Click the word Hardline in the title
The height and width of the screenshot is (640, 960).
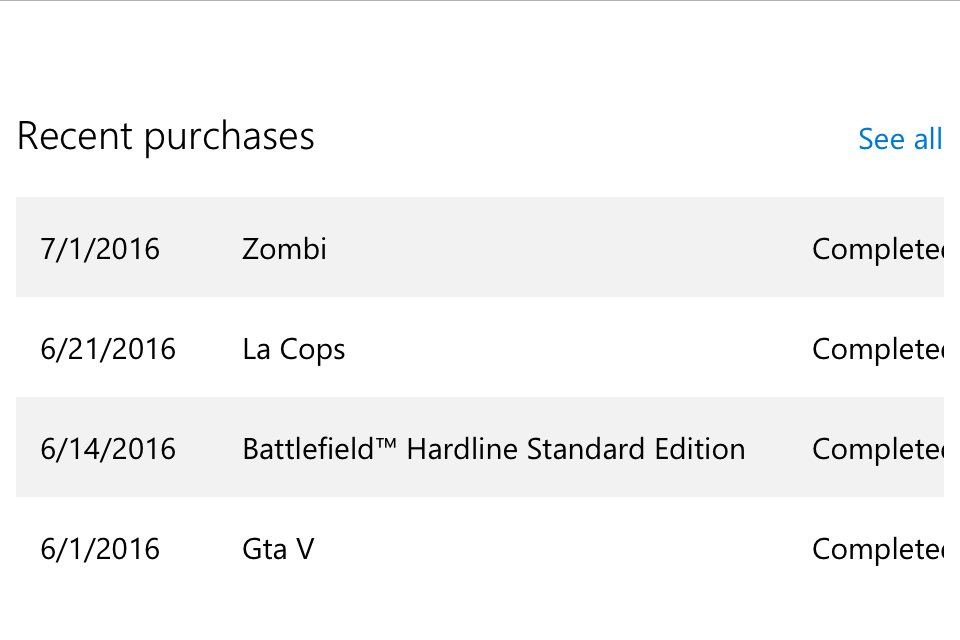462,449
